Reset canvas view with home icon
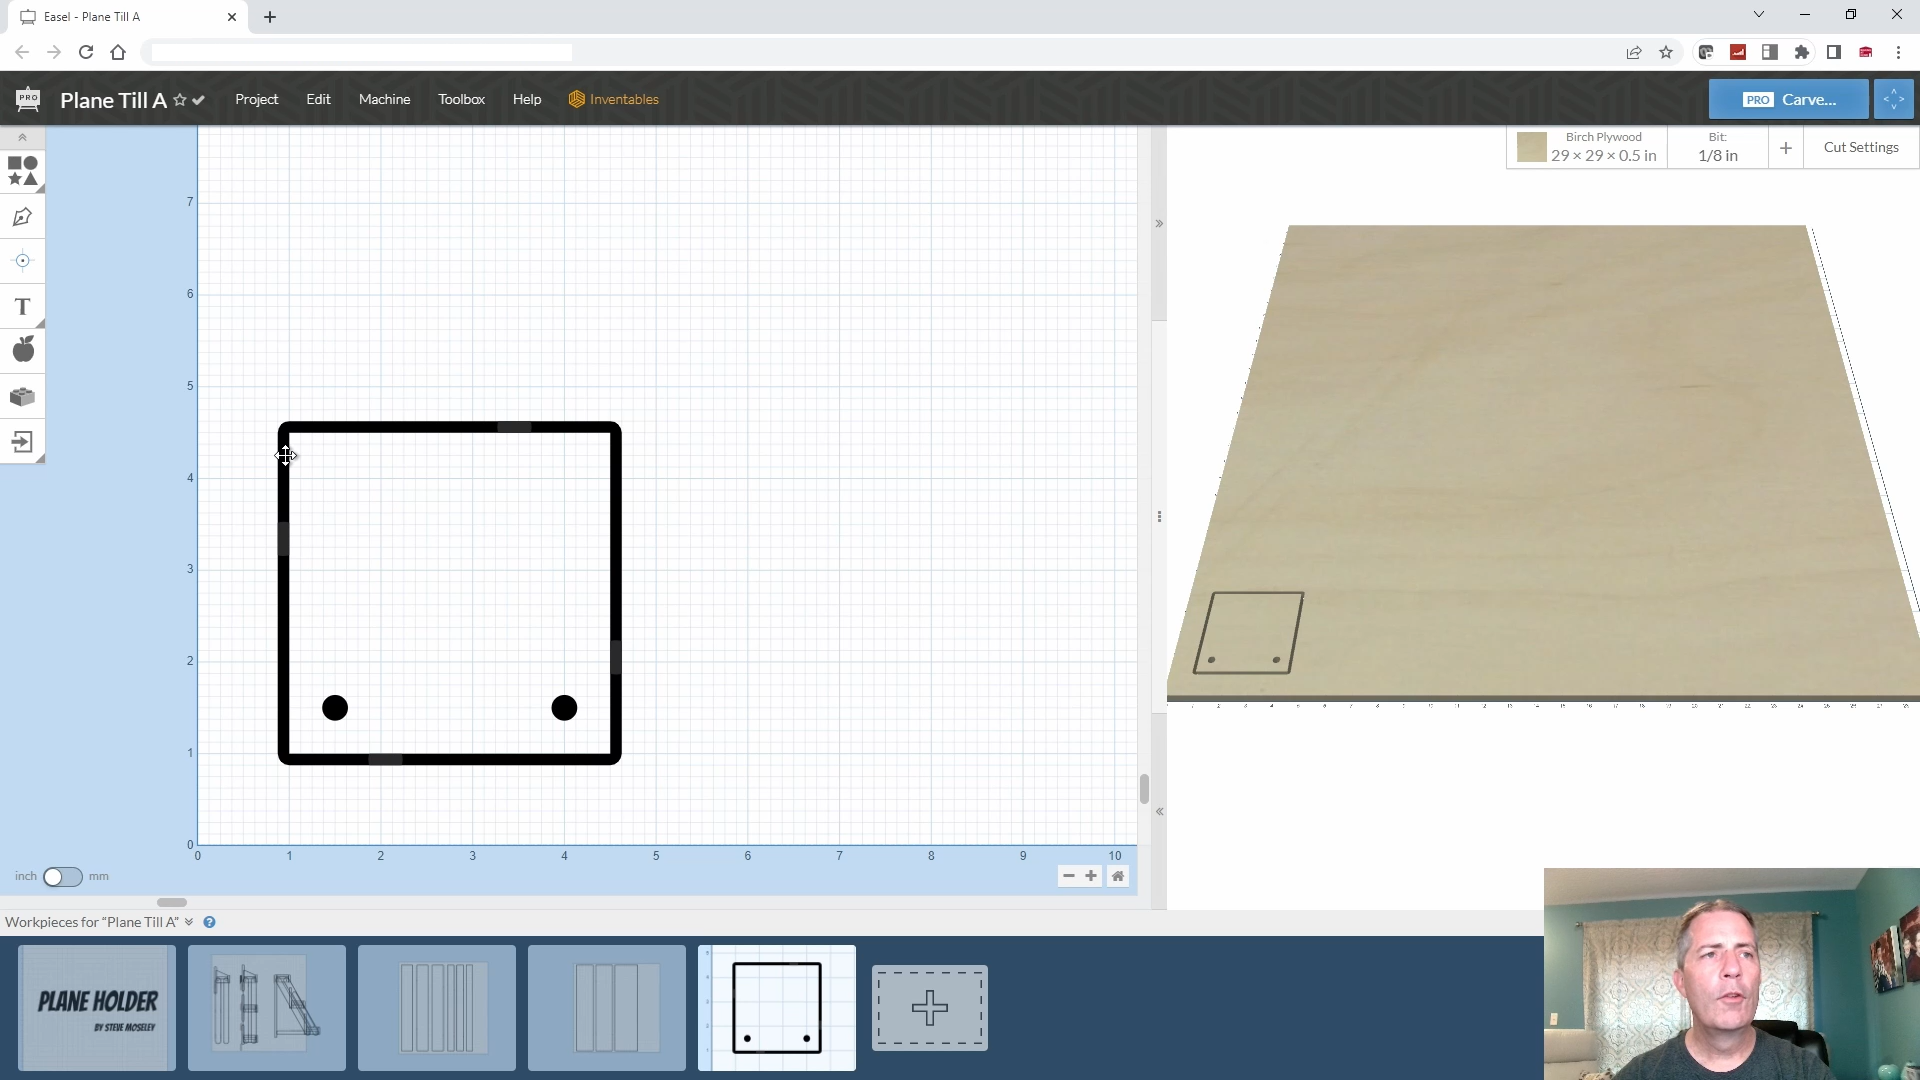This screenshot has height=1080, width=1920. coord(1118,876)
